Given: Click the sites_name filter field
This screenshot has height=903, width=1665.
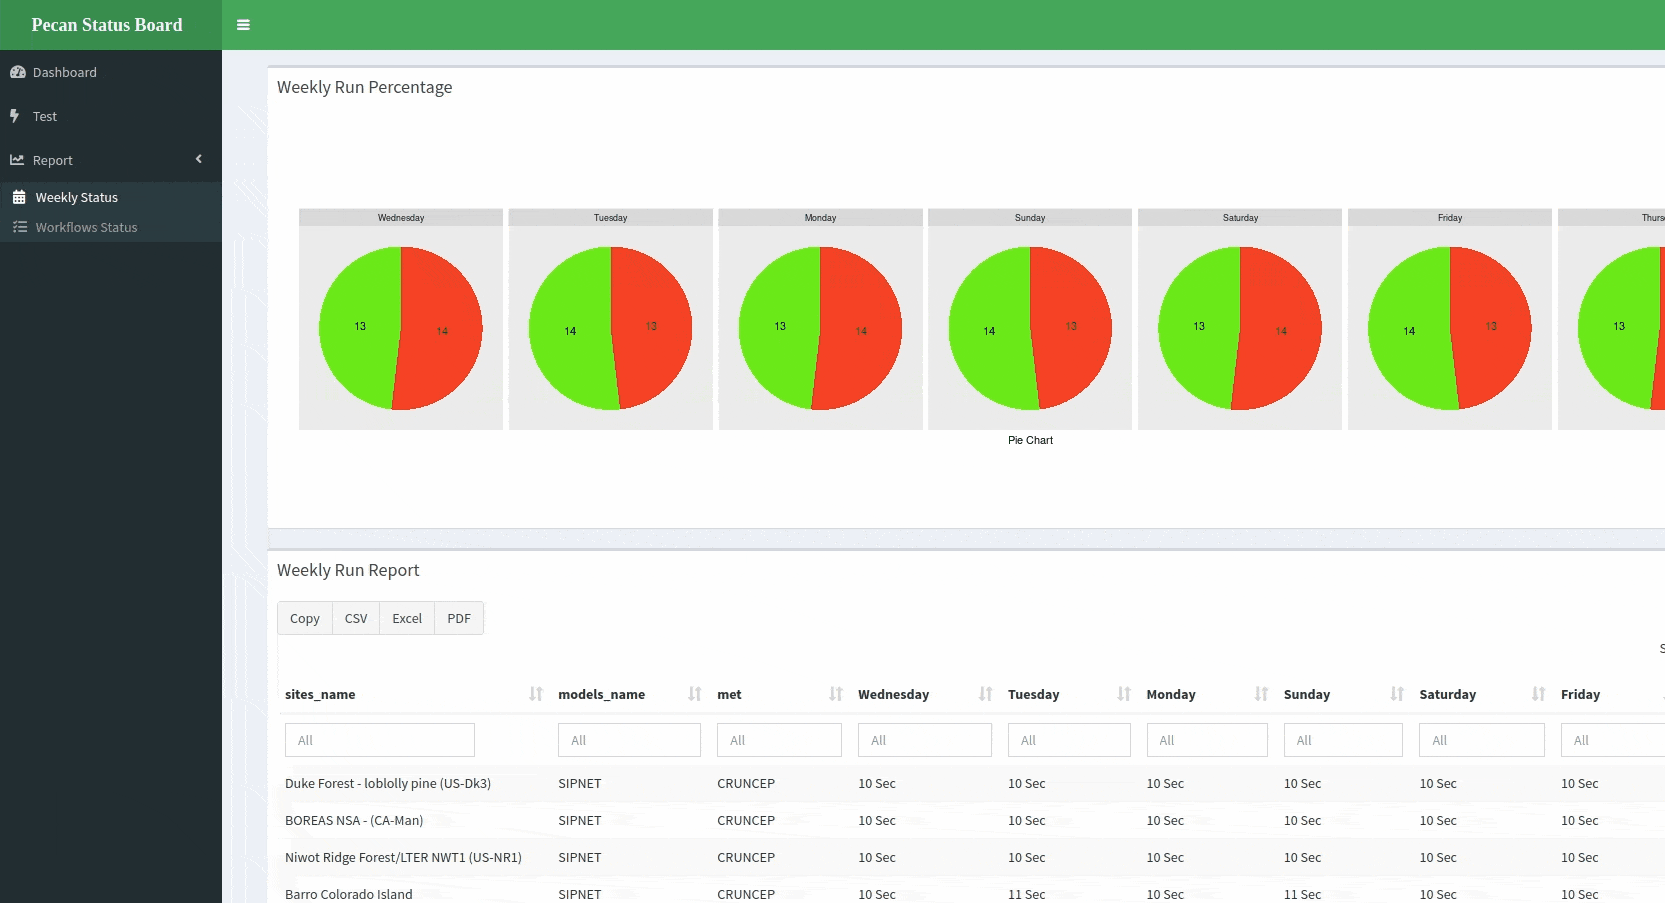Looking at the screenshot, I should 380,740.
